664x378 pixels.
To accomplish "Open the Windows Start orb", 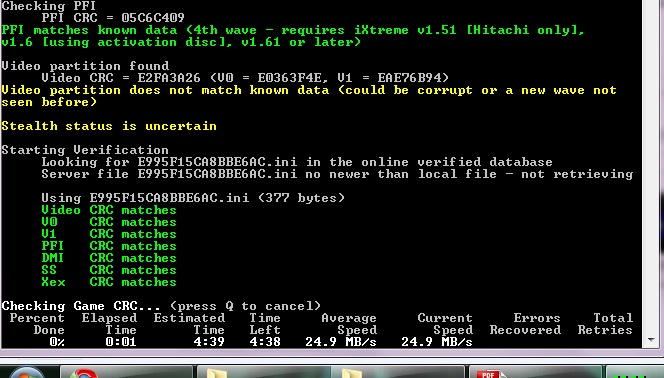I will (x=26, y=372).
